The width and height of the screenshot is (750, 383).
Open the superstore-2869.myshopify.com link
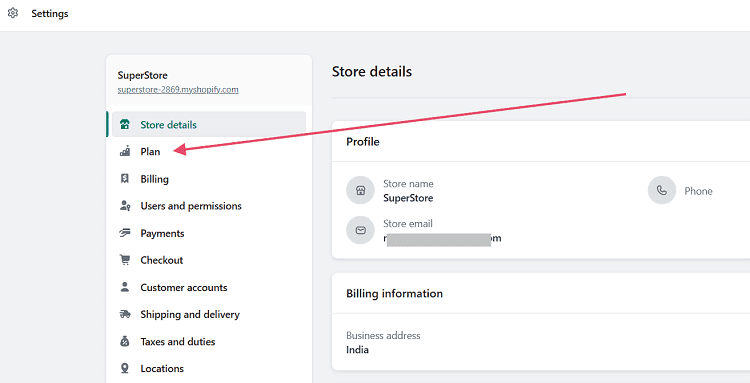pyautogui.click(x=178, y=89)
